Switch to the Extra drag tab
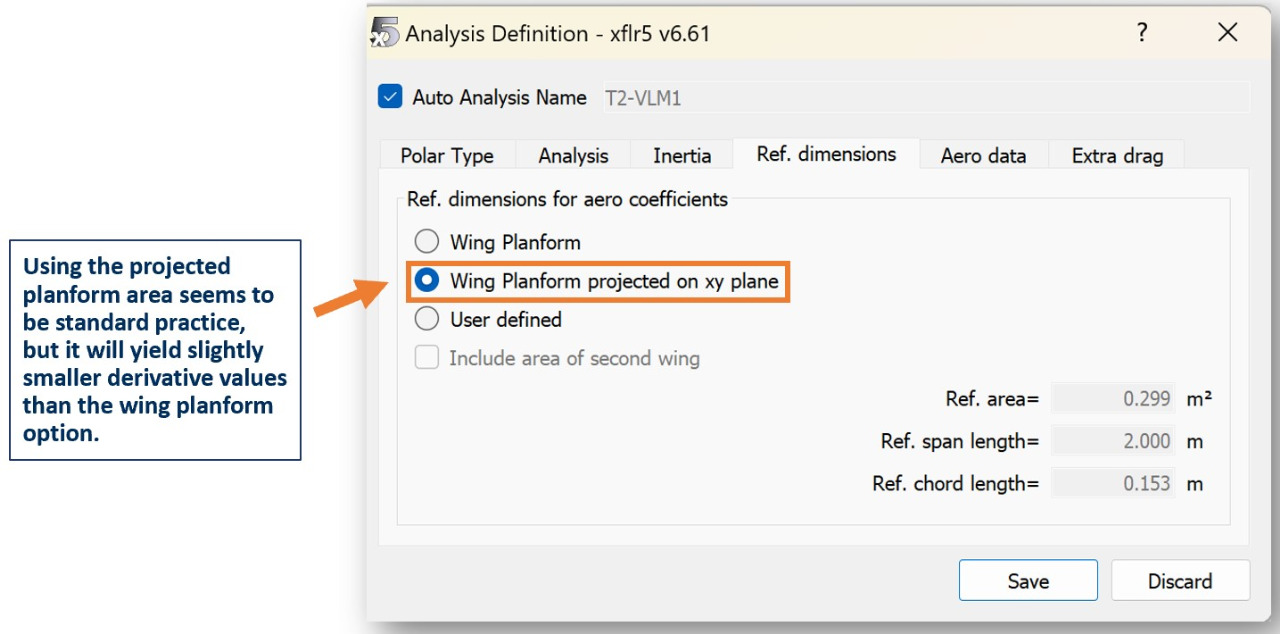Screen dimensions: 1280x634 [x=1117, y=155]
